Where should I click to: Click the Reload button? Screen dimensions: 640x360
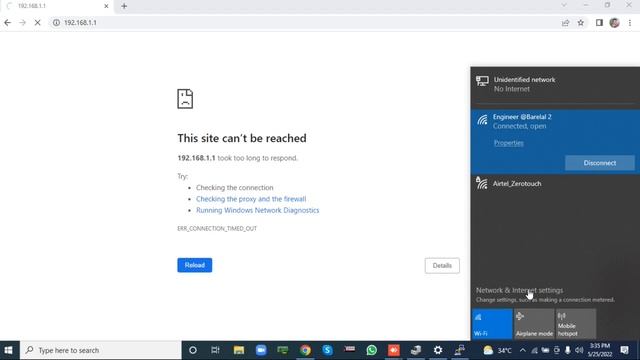click(x=195, y=265)
